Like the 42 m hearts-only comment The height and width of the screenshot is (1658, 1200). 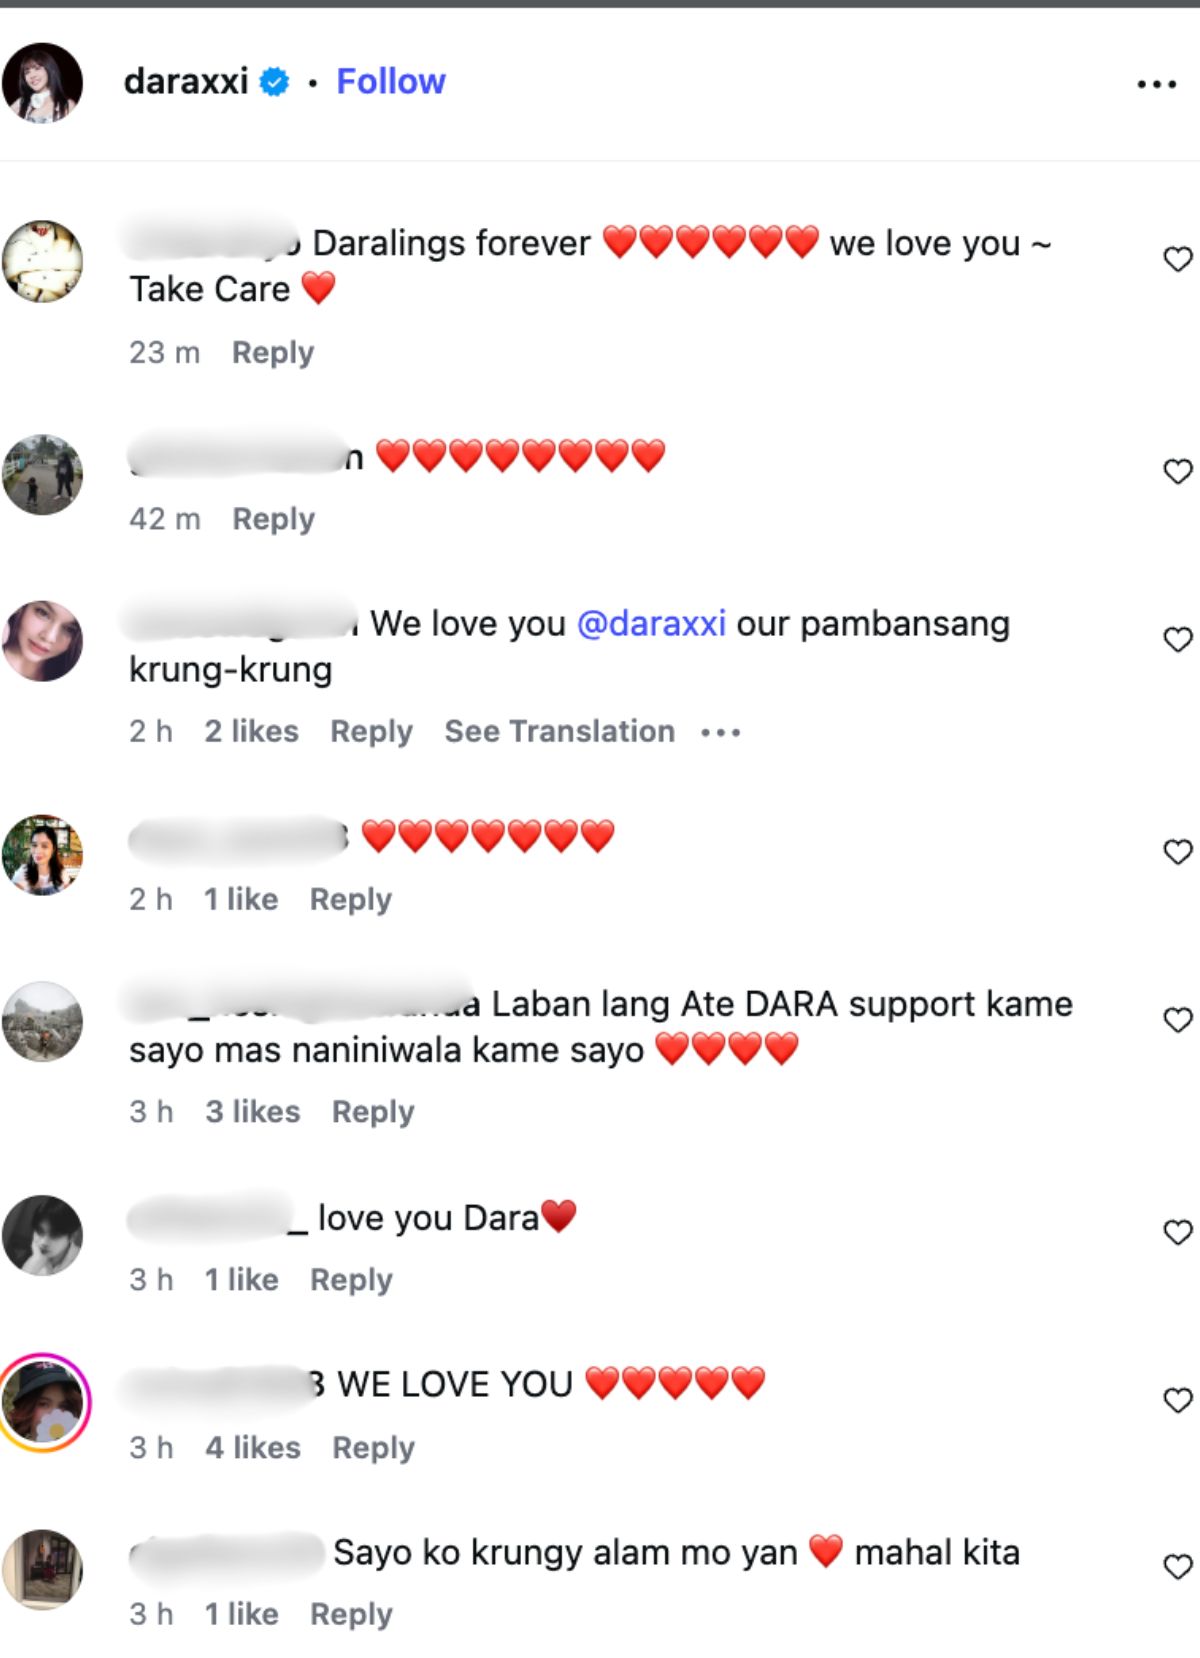pos(1178,471)
